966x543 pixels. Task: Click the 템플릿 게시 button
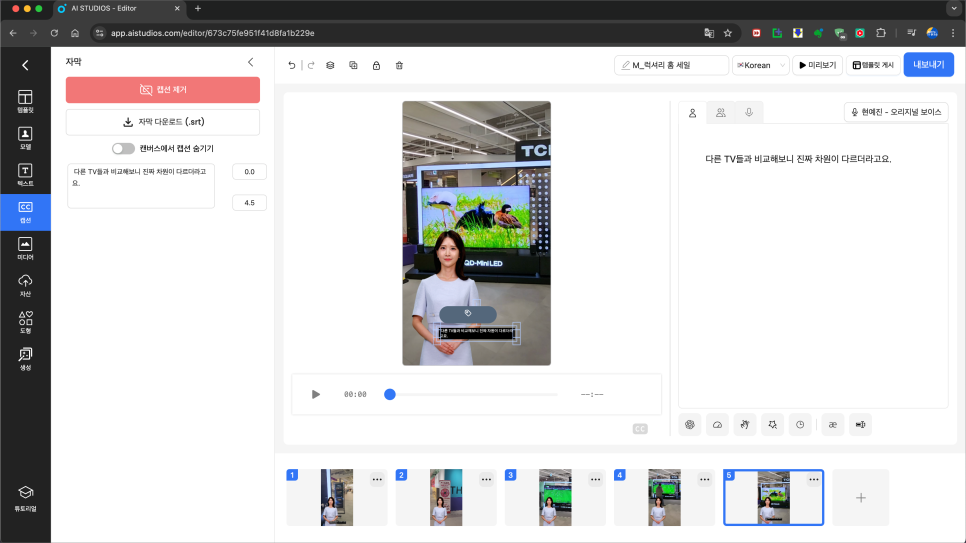point(873,65)
